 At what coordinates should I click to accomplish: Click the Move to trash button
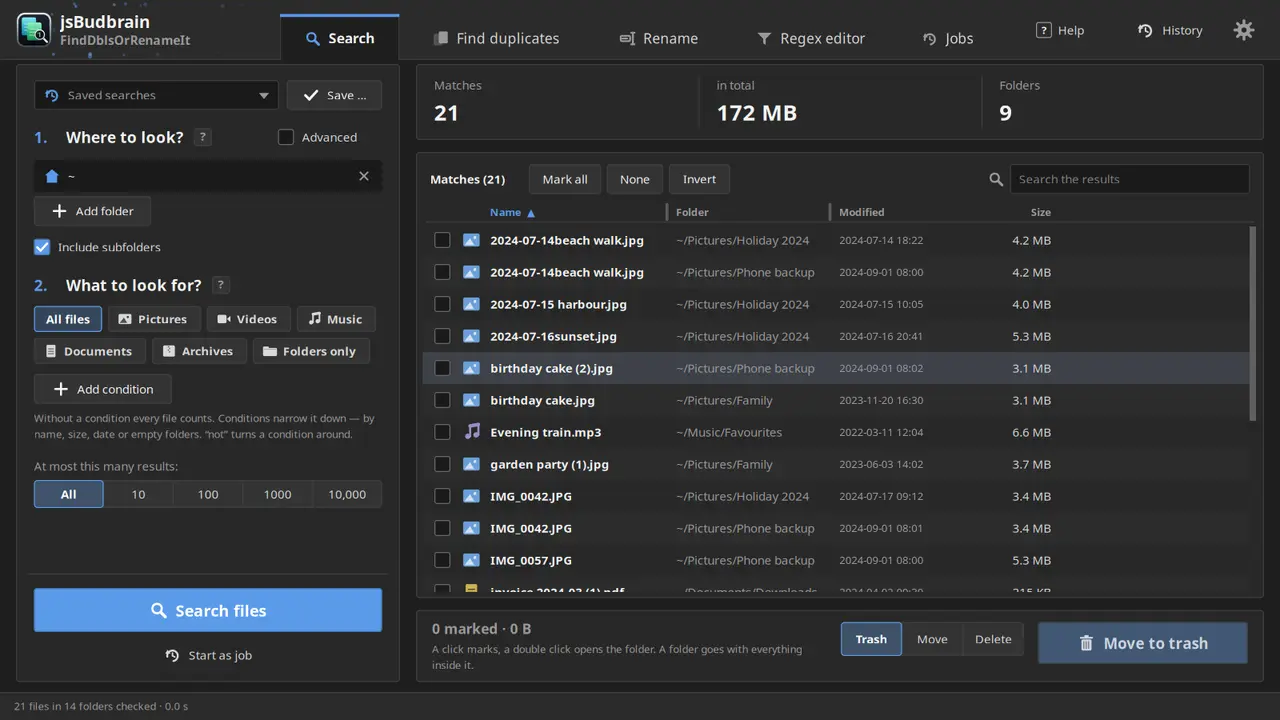tap(1142, 643)
